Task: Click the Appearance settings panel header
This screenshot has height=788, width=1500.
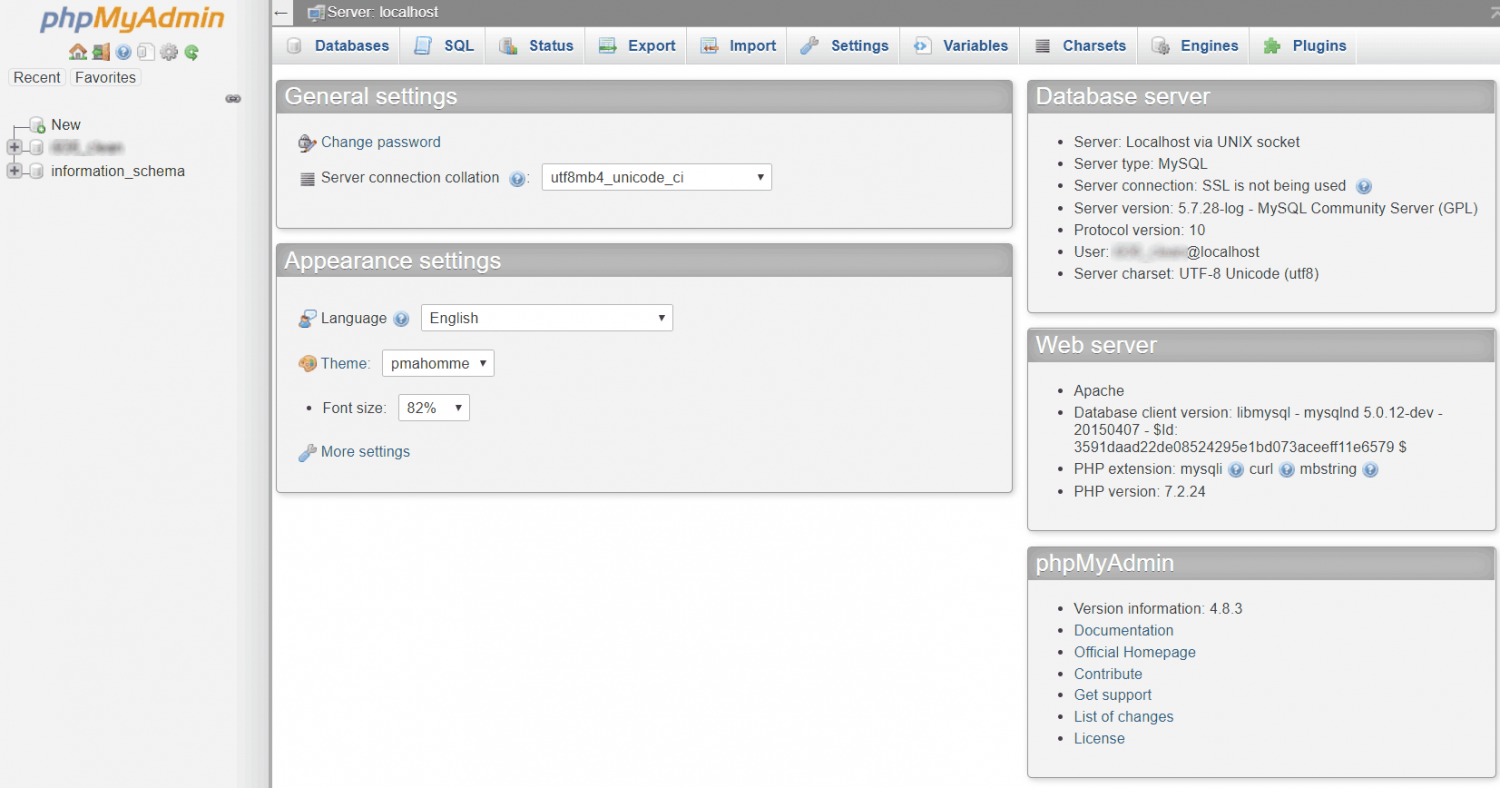Action: point(644,261)
